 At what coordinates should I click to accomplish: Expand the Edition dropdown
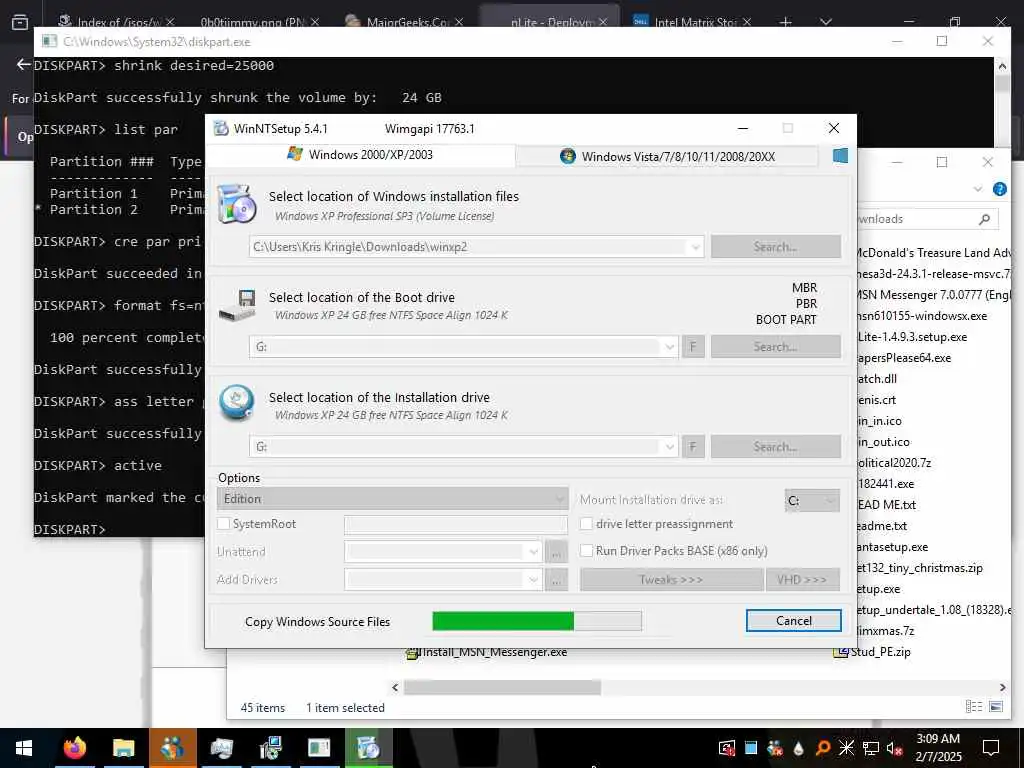coord(392,499)
